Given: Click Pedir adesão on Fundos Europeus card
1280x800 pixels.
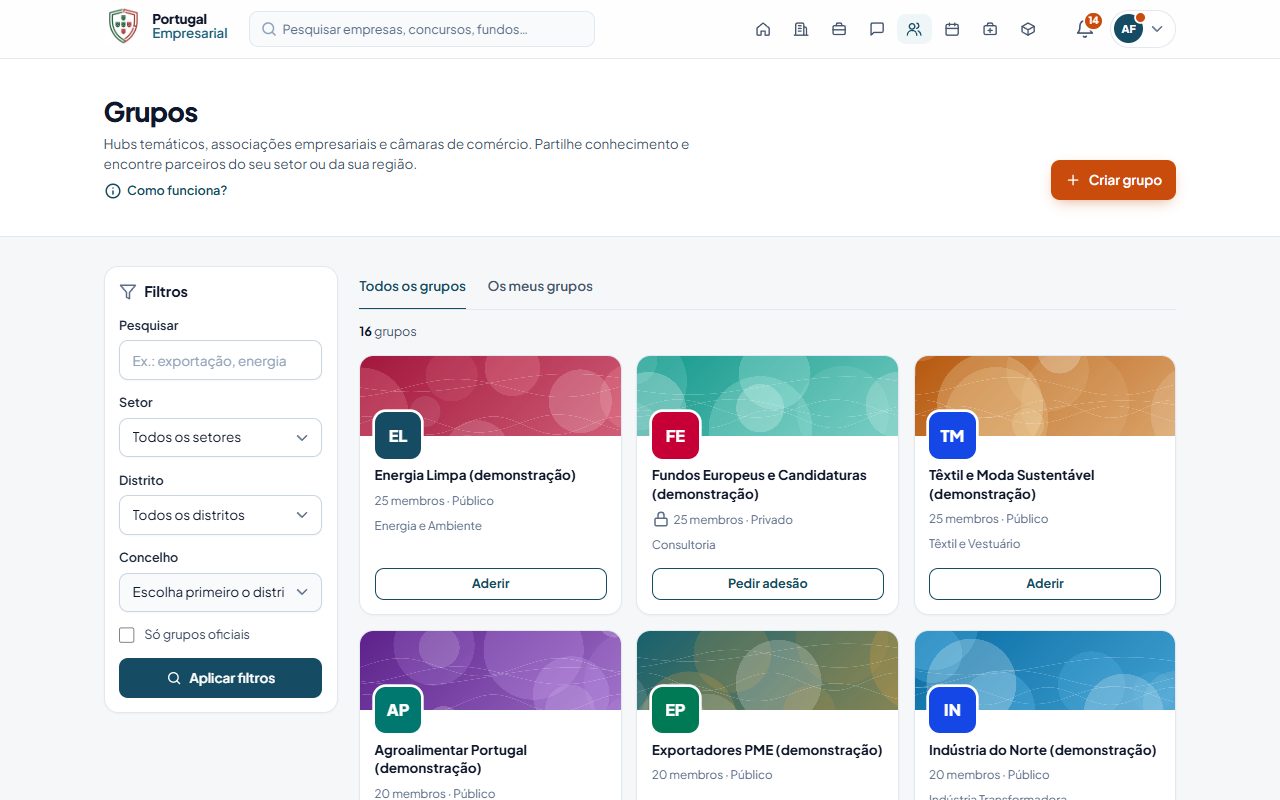Looking at the screenshot, I should 768,583.
